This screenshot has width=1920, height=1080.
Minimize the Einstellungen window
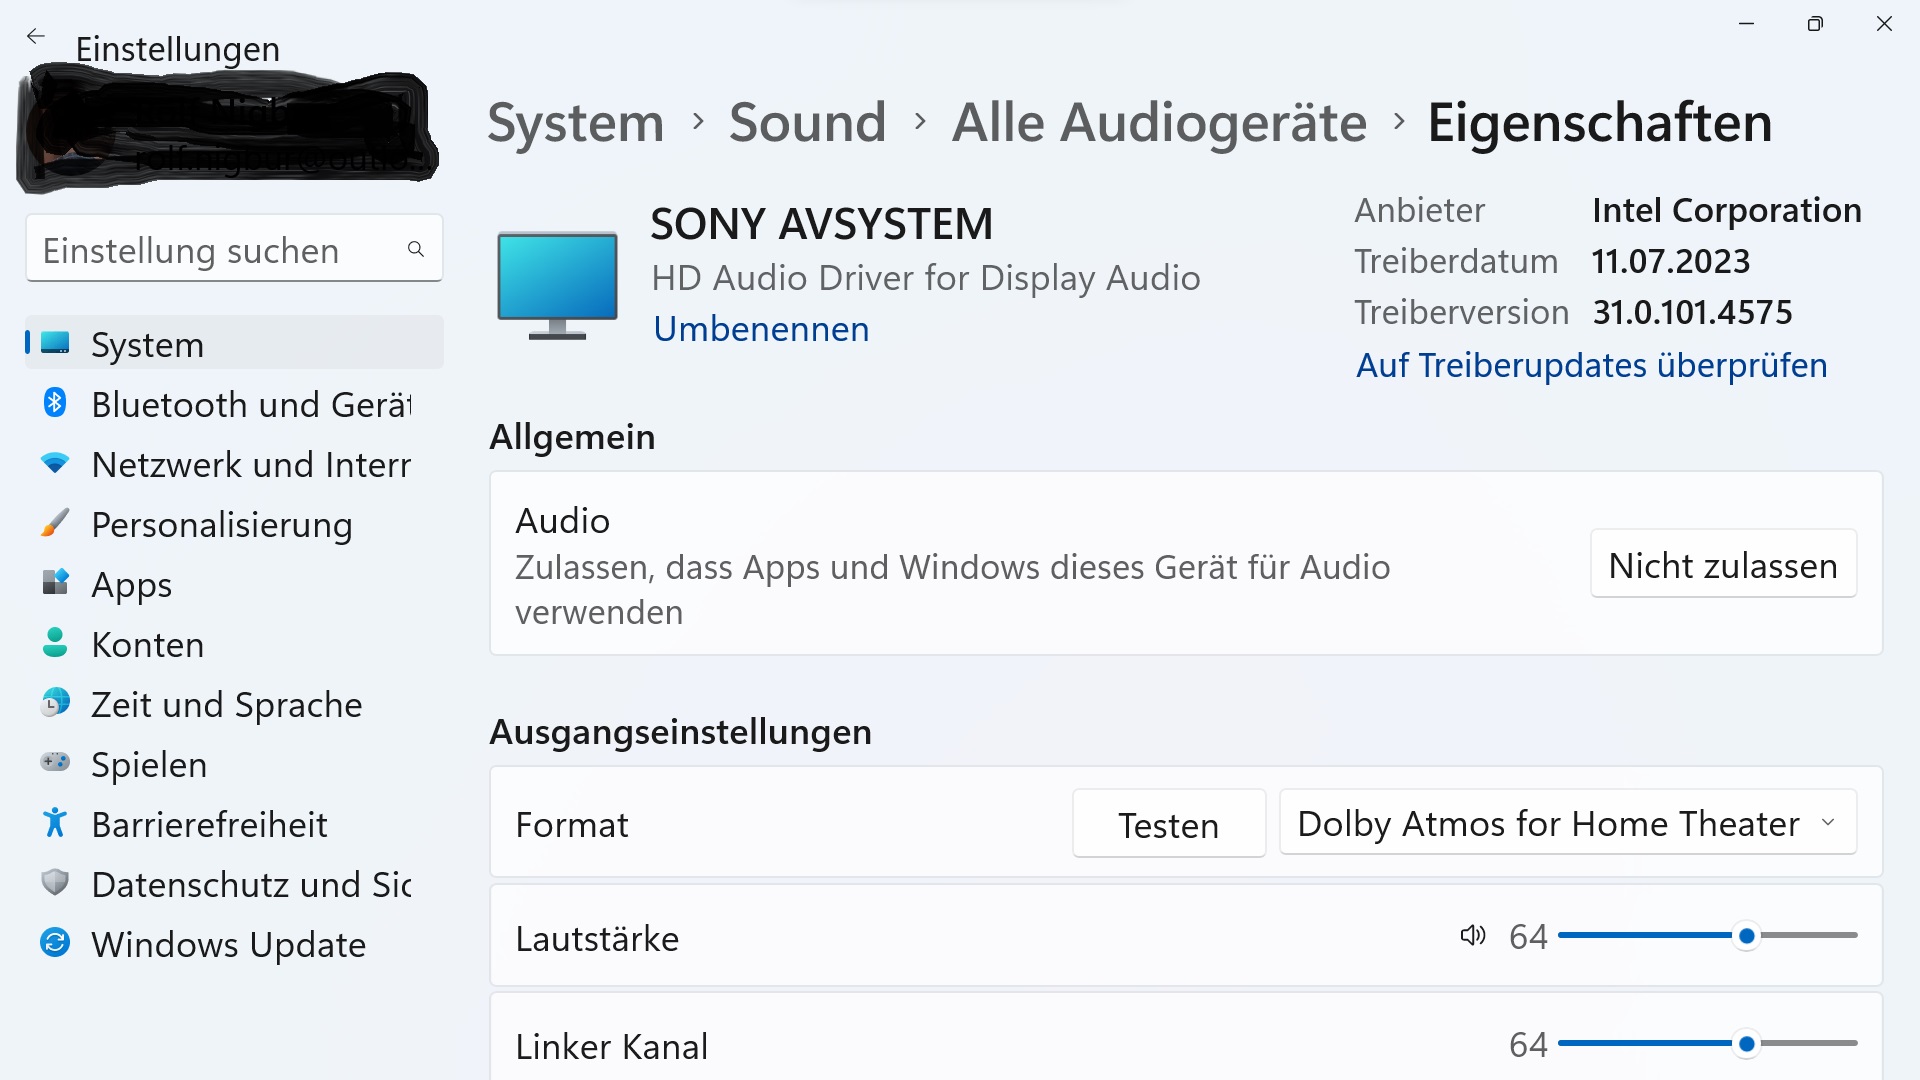coord(1747,24)
